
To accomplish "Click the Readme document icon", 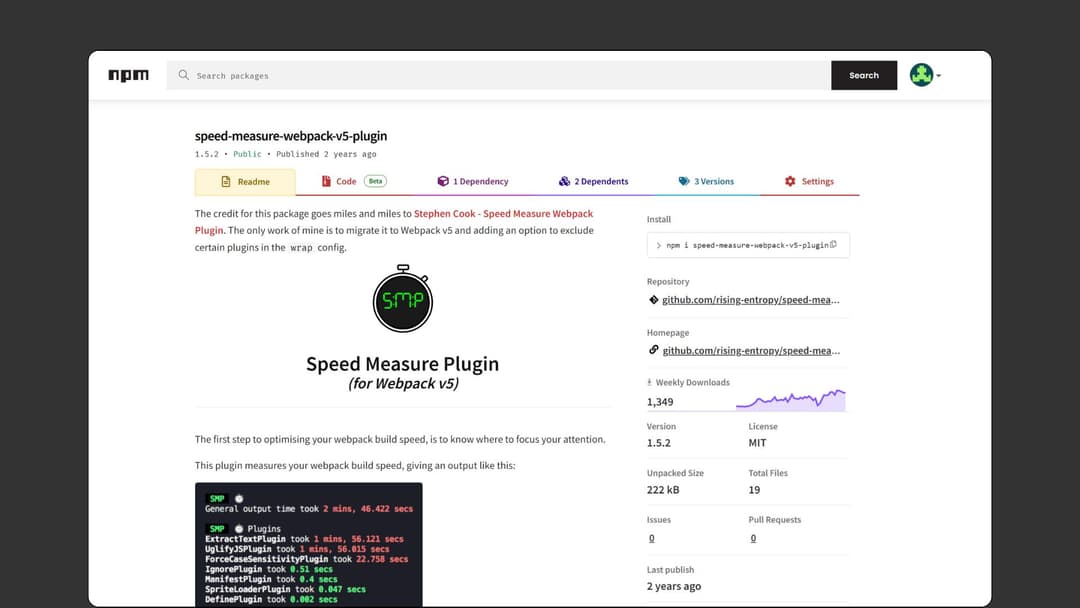I will tap(225, 182).
